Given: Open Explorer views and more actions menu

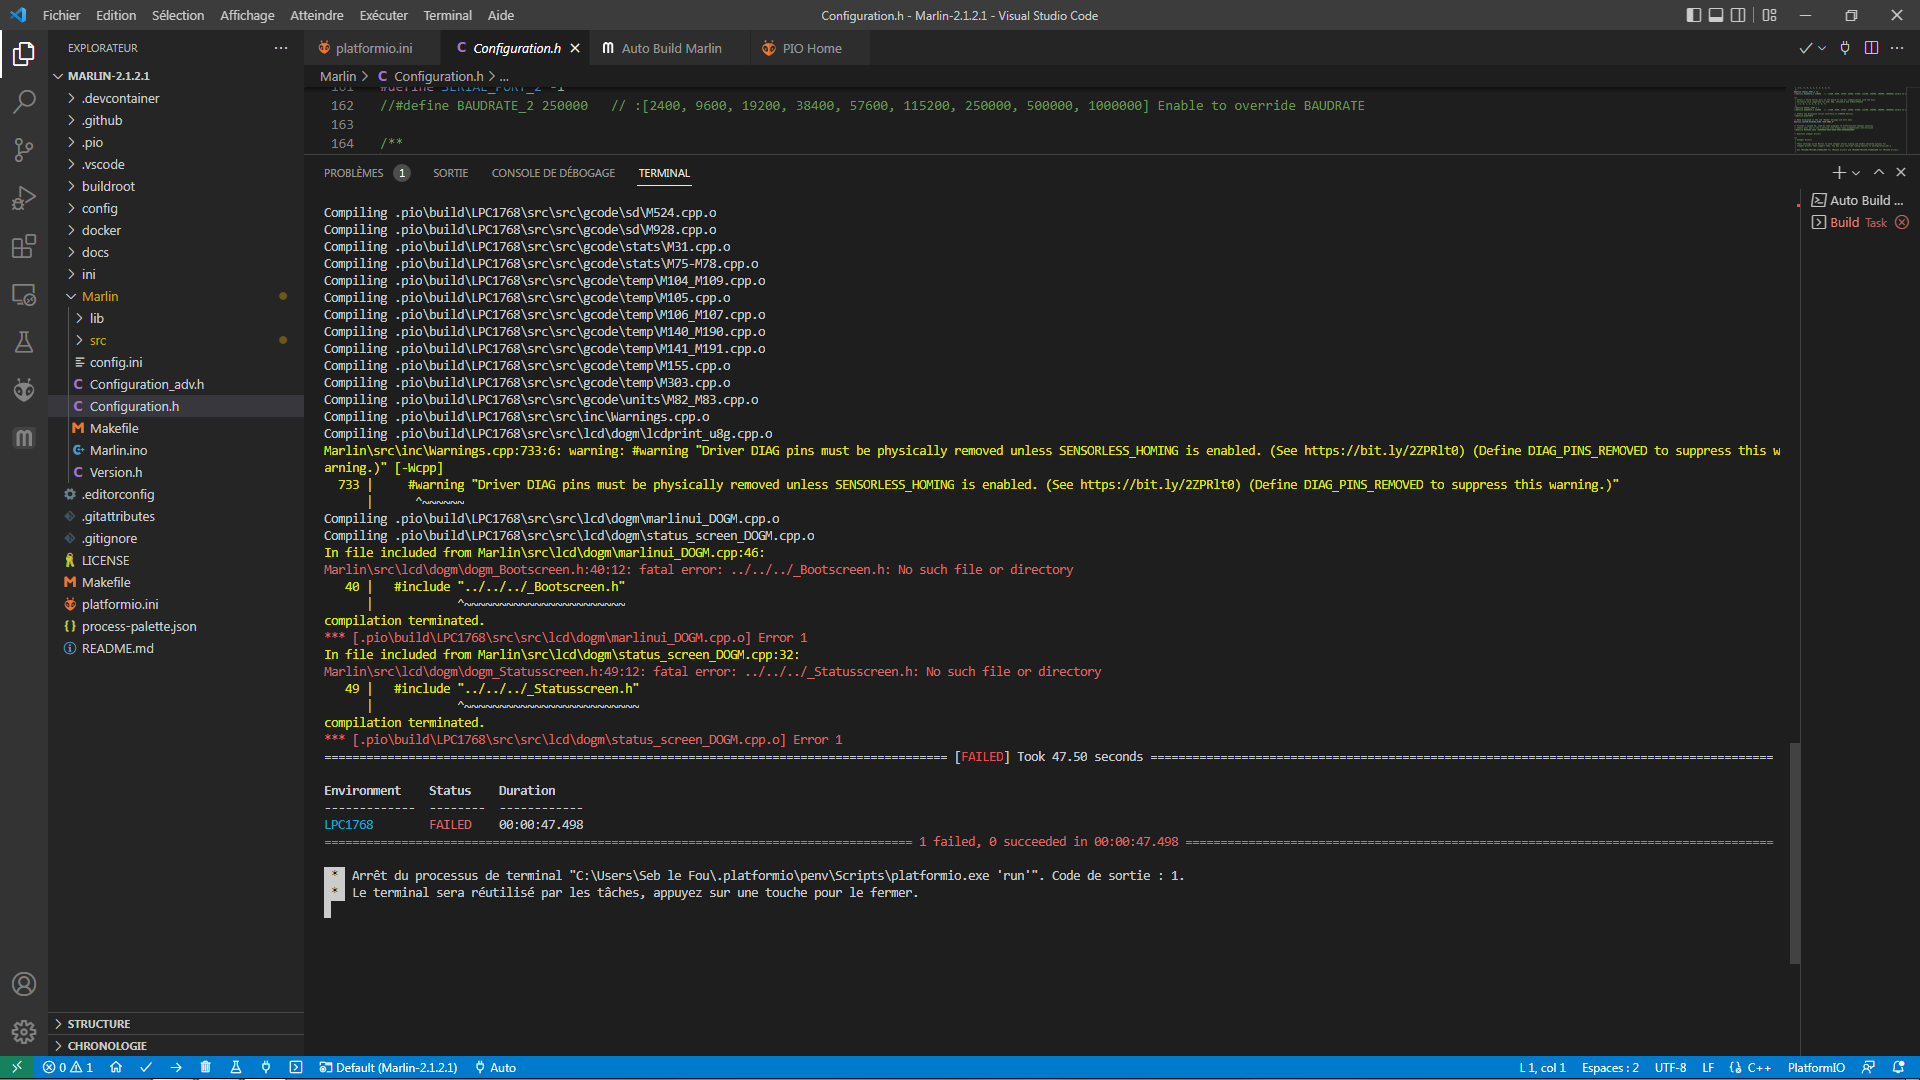Looking at the screenshot, I should pos(281,48).
